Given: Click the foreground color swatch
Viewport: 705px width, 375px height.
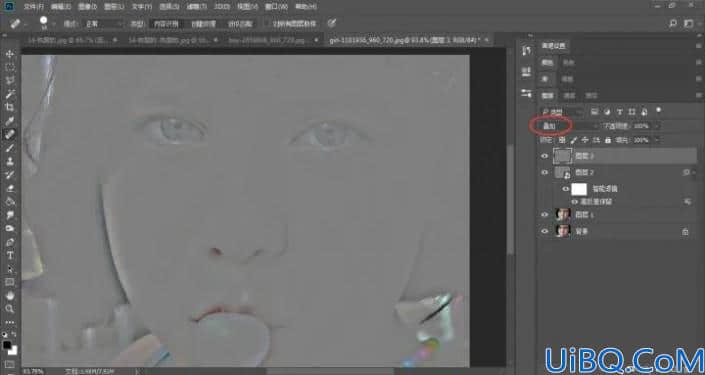Looking at the screenshot, I should point(7,345).
